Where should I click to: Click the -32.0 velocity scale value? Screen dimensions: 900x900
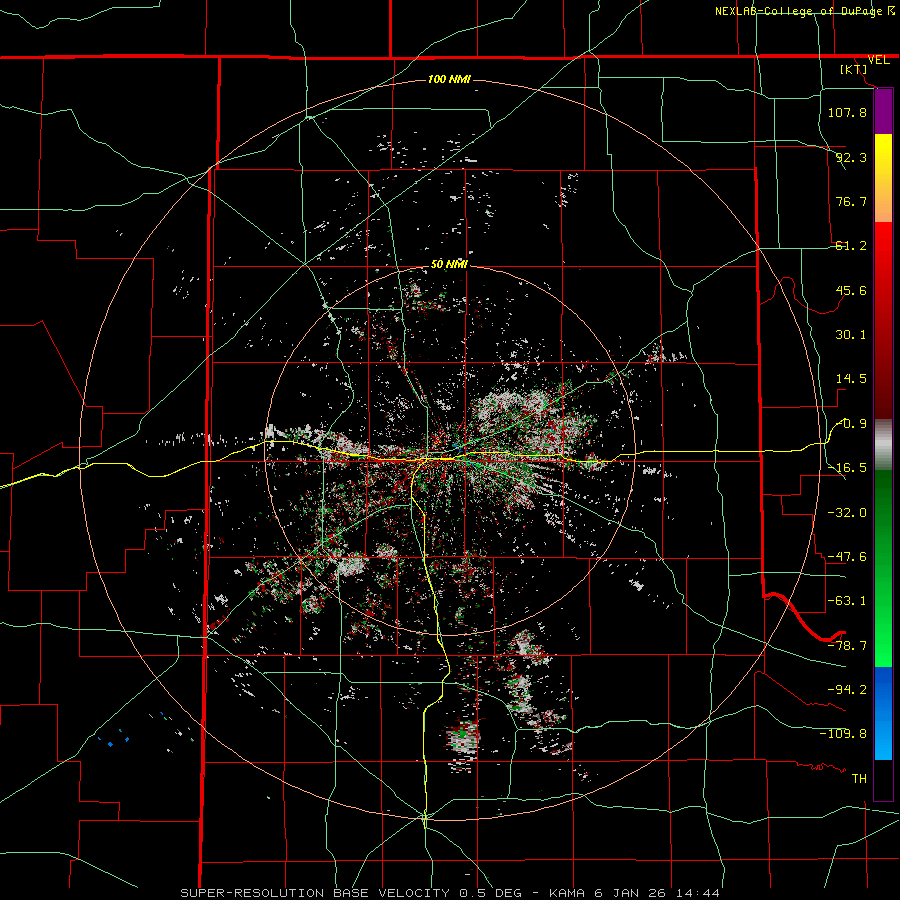coord(847,513)
